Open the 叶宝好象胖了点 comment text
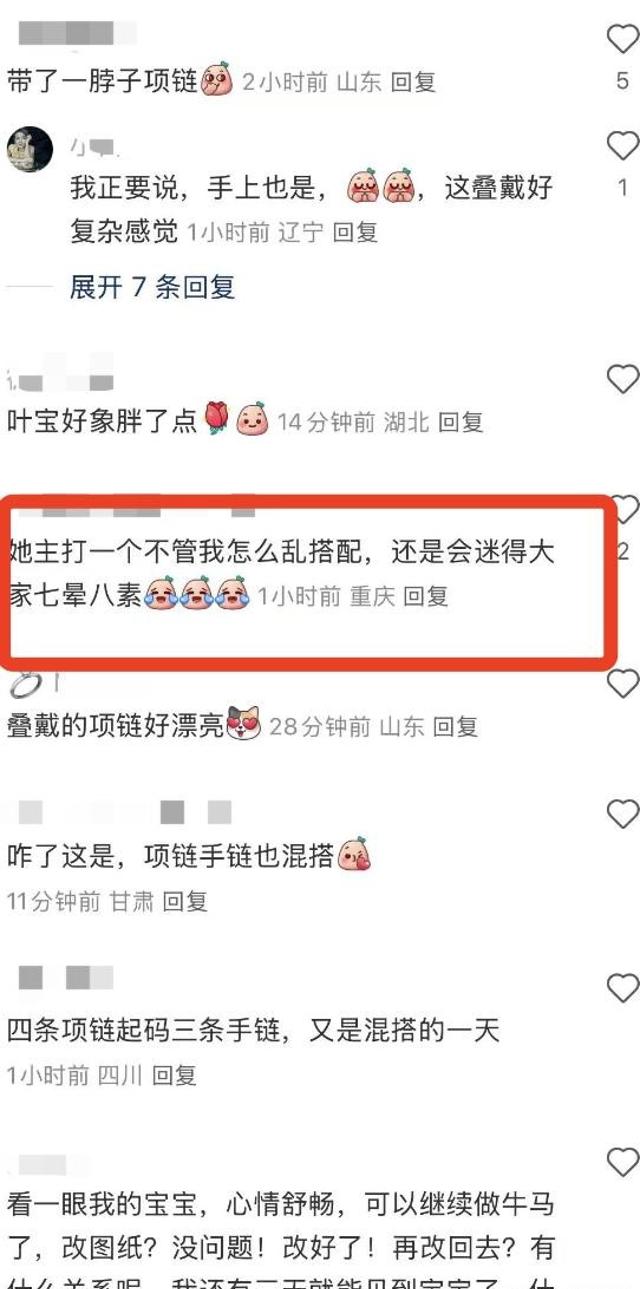This screenshot has height=1289, width=640. (102, 421)
